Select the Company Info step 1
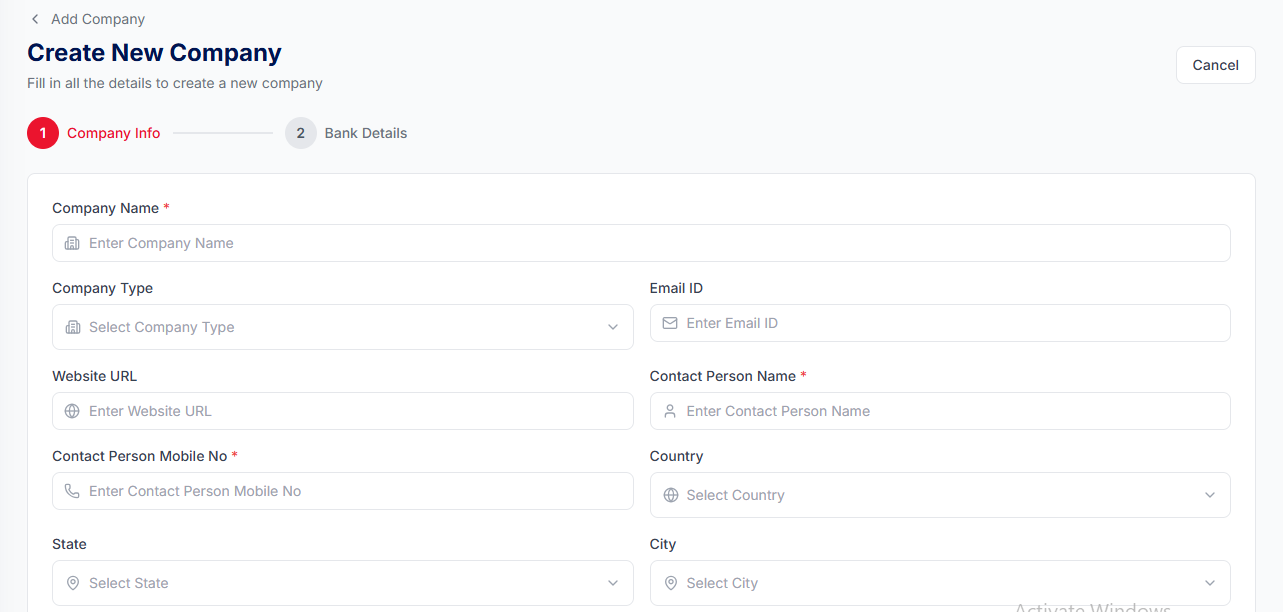Image resolution: width=1283 pixels, height=612 pixels. point(94,133)
